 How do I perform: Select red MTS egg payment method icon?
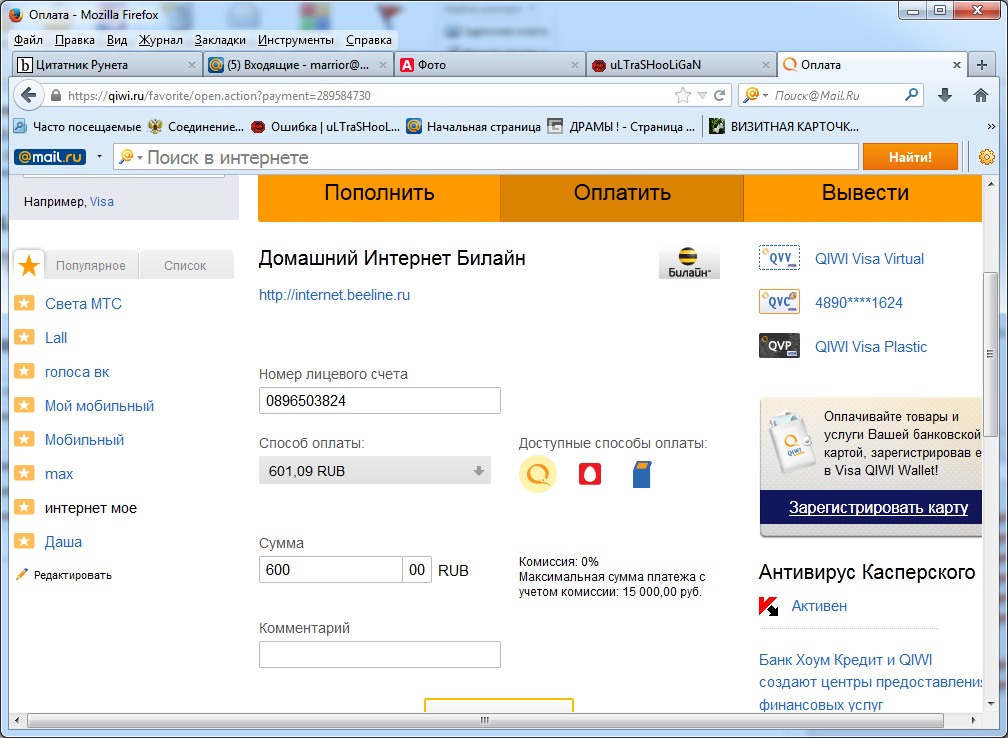click(590, 474)
